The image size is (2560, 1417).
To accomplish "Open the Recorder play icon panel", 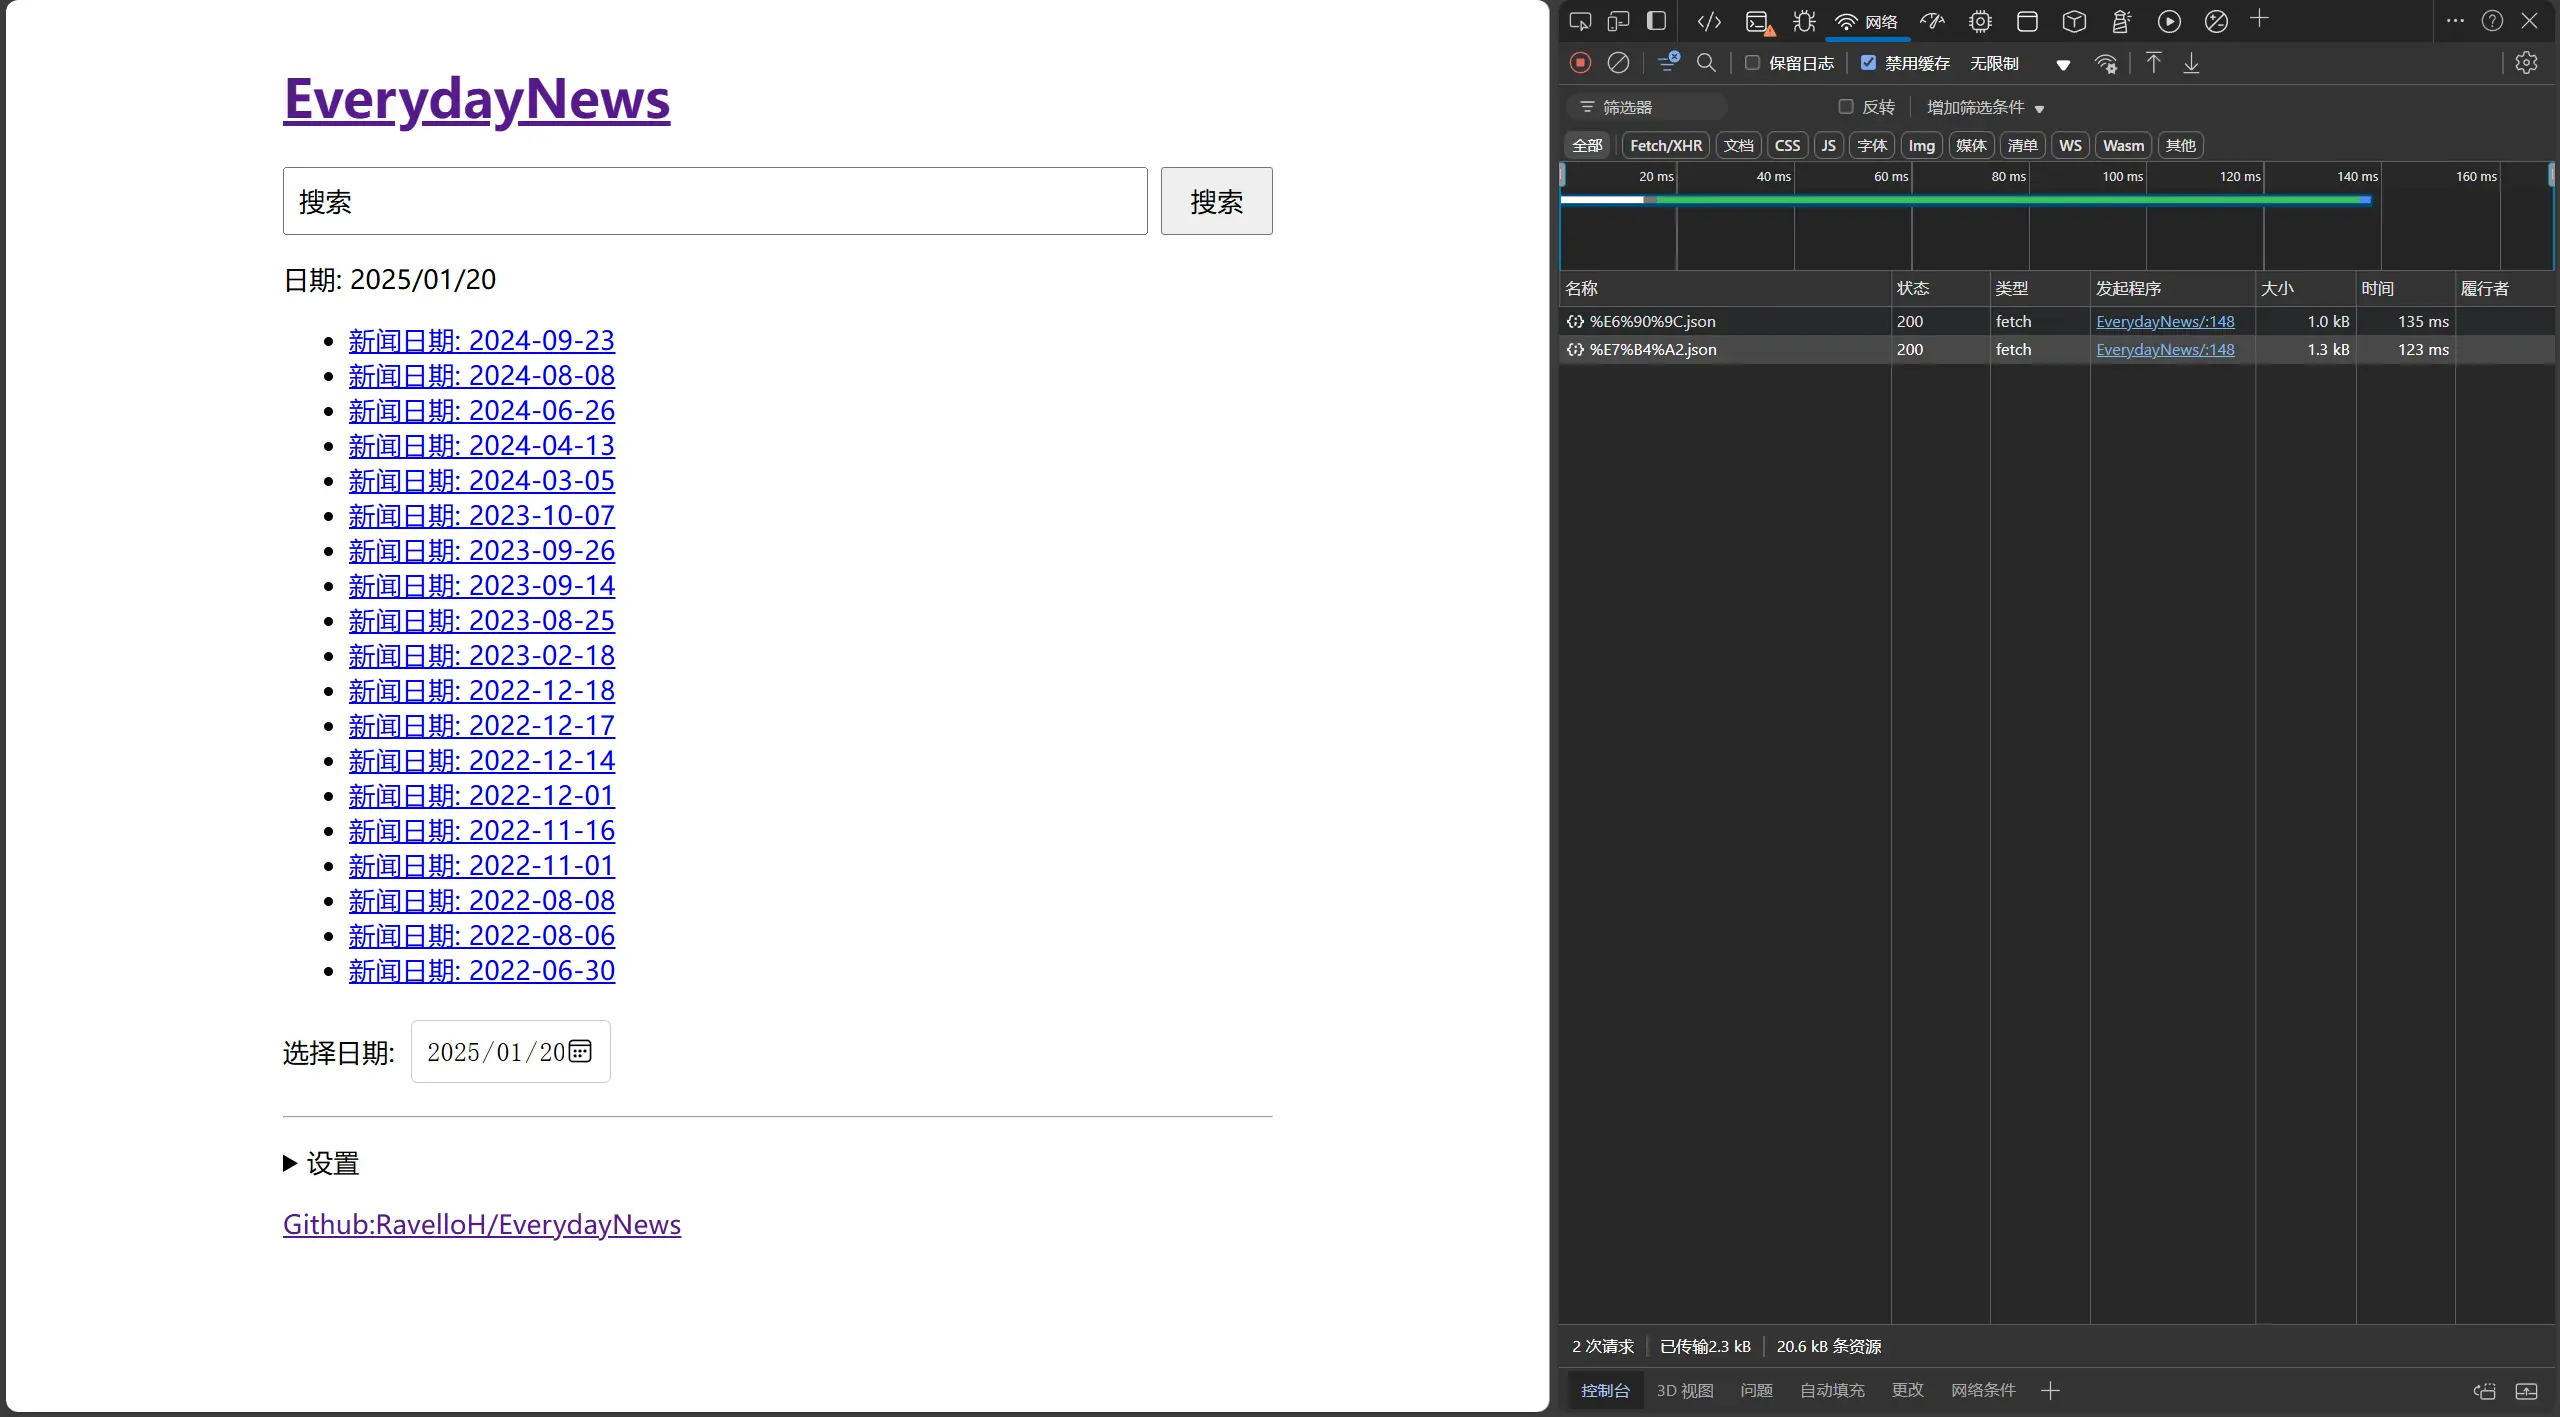I will 2169,21.
